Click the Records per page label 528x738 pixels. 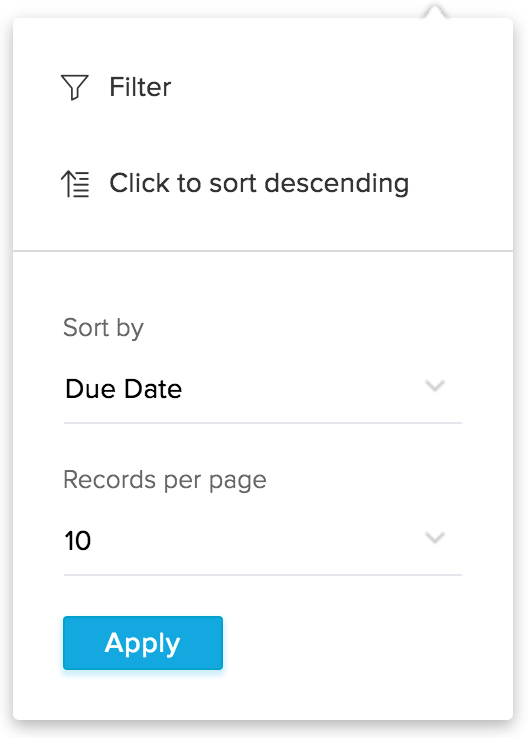point(165,480)
